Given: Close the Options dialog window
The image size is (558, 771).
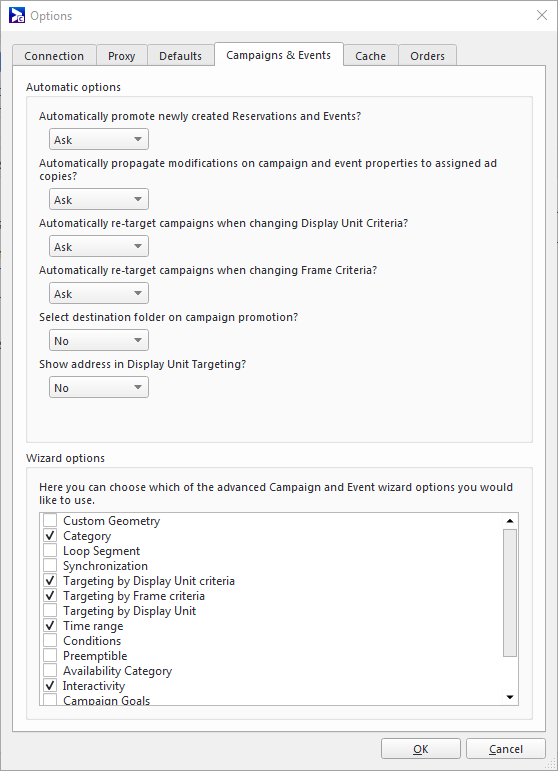Looking at the screenshot, I should click(x=542, y=15).
